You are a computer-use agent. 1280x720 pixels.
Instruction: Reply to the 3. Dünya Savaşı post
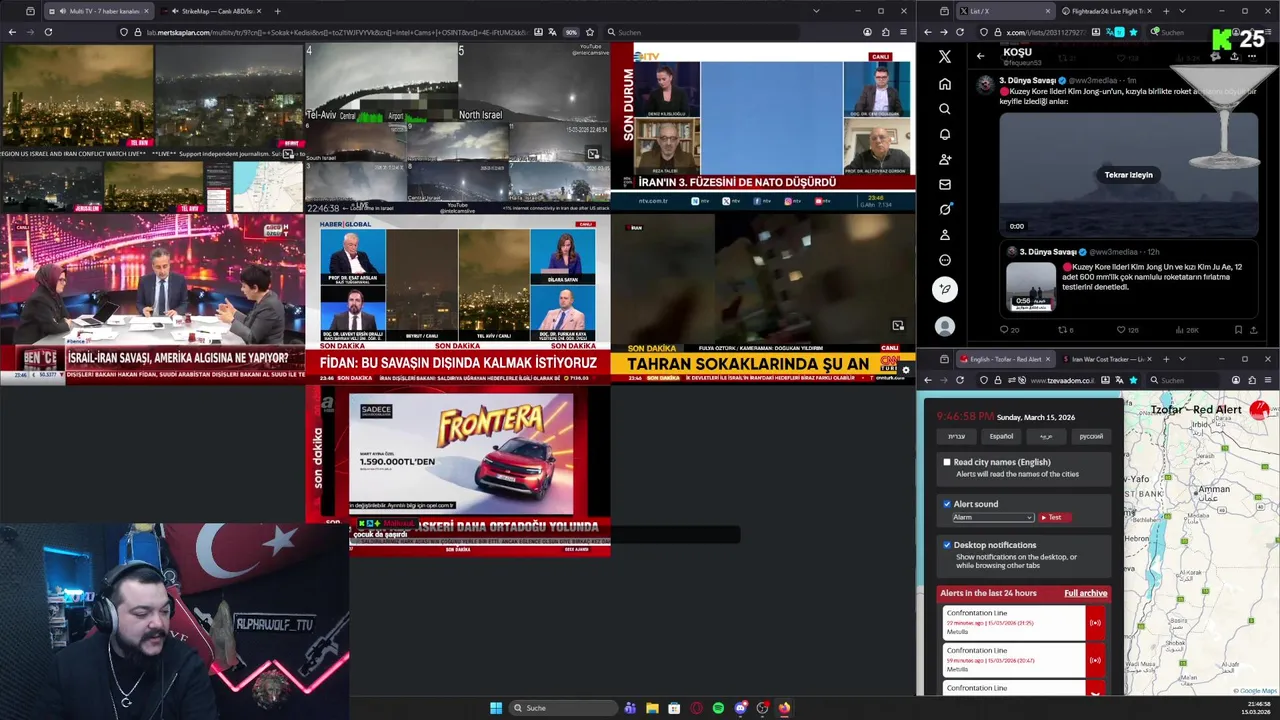click(x=1005, y=329)
